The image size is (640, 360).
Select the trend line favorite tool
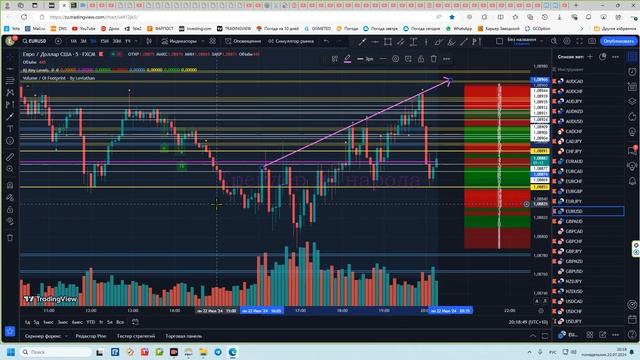tap(362, 41)
